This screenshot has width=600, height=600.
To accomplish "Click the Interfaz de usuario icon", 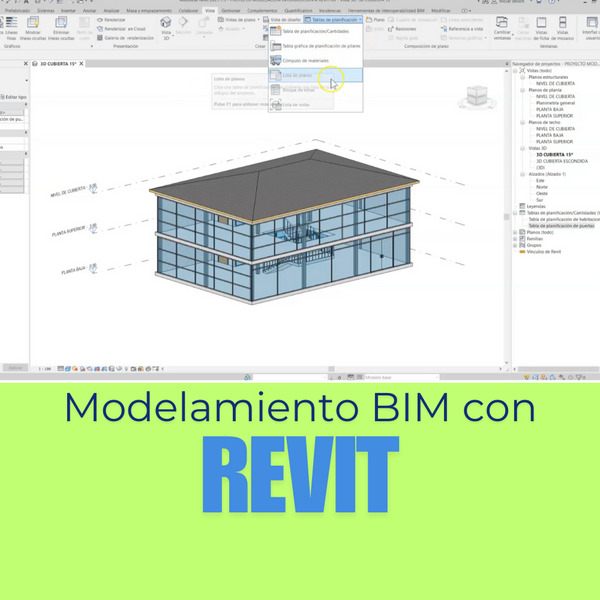I will coord(592,22).
